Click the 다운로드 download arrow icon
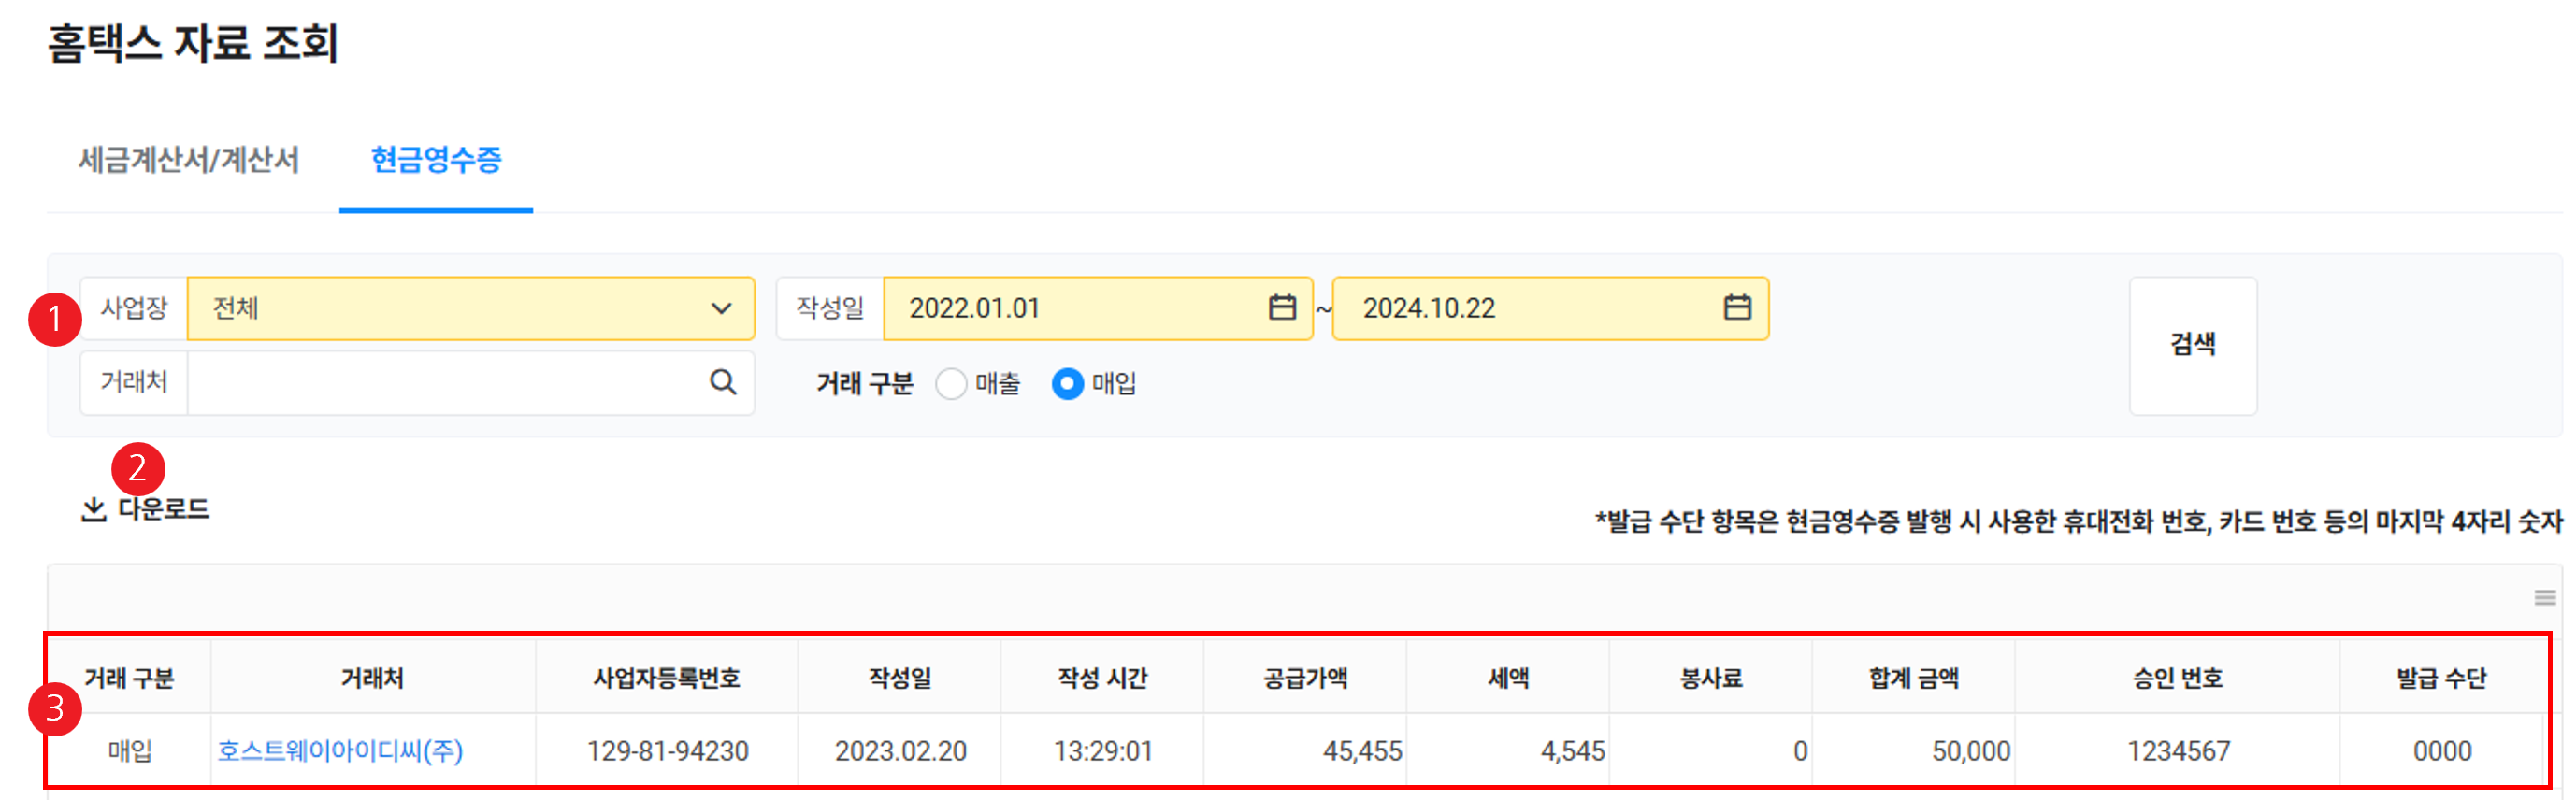Image resolution: width=2576 pixels, height=800 pixels. point(93,510)
